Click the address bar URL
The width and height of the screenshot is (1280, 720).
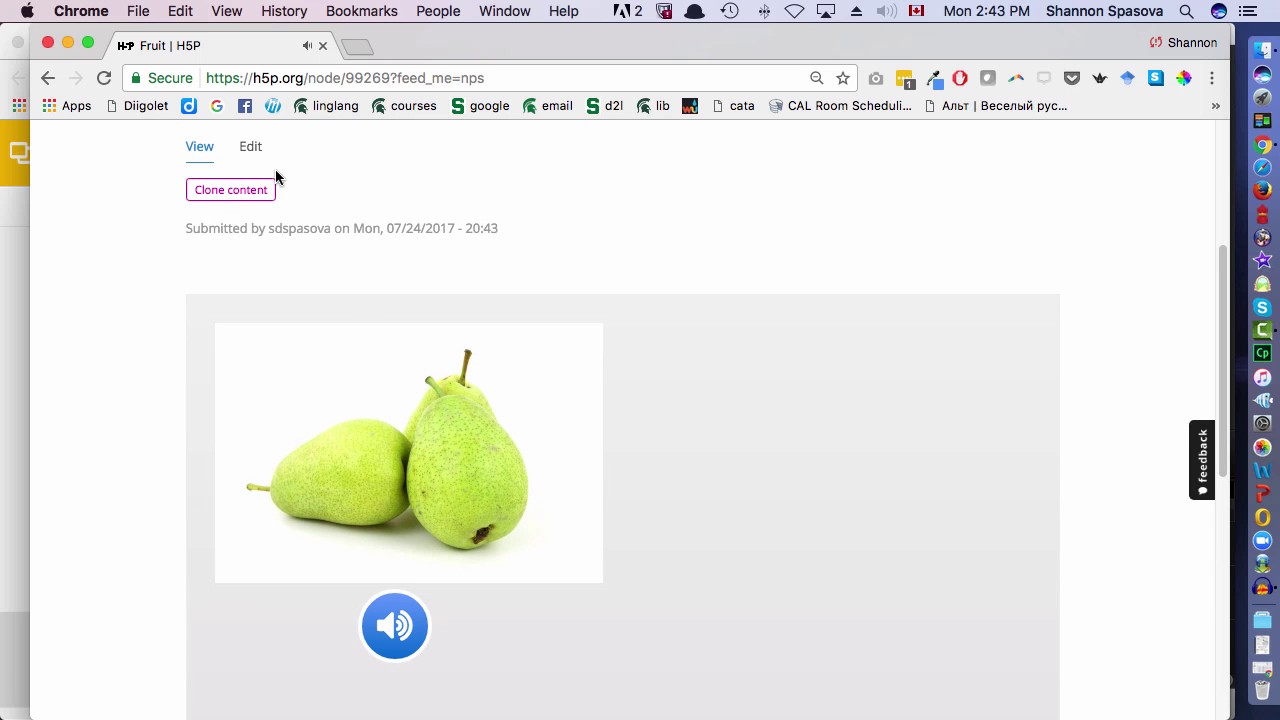click(345, 78)
